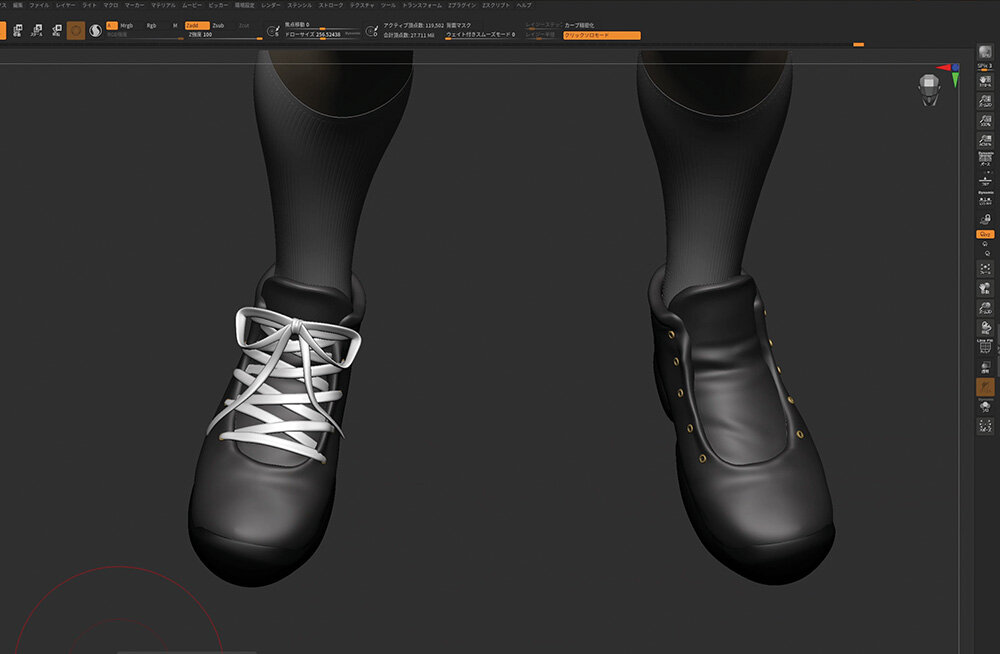Open the 環境設定 (Preferences) menu
The image size is (1000, 654).
(x=244, y=5)
